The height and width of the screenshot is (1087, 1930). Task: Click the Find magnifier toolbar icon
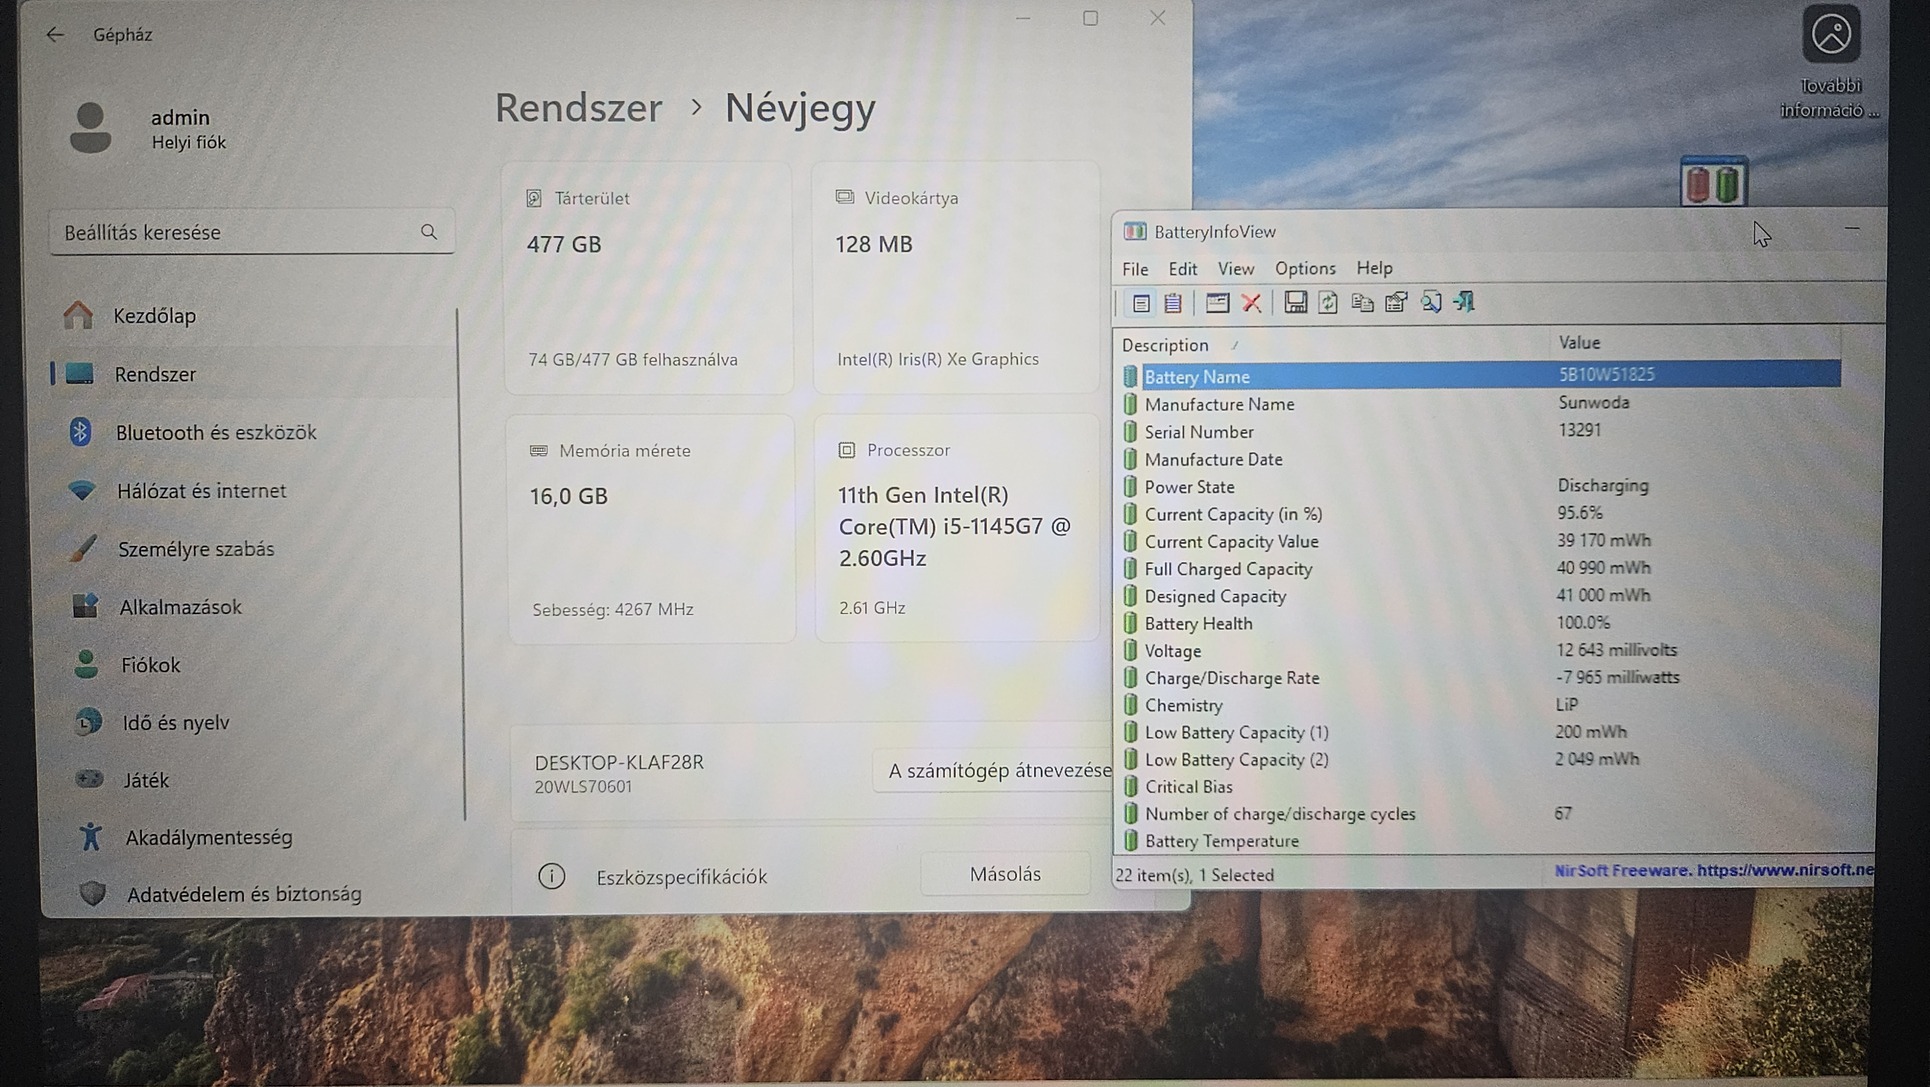pos(1431,303)
